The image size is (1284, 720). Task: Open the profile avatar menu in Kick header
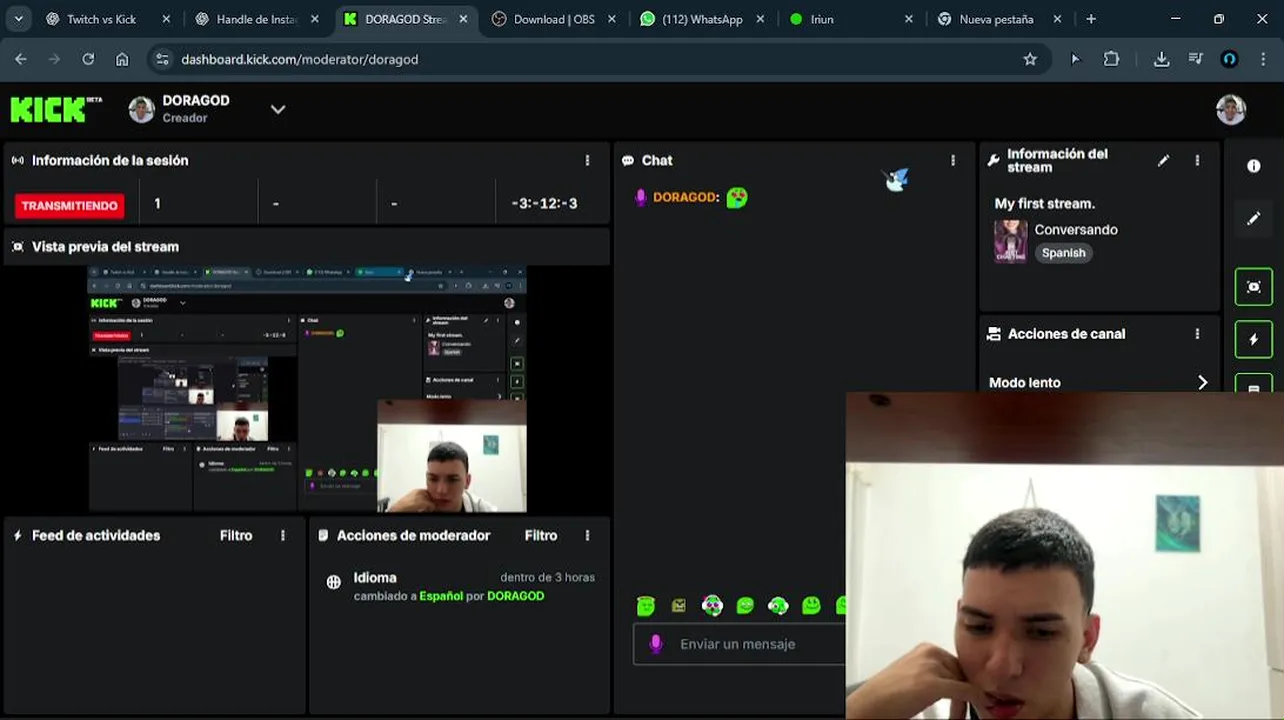1231,109
